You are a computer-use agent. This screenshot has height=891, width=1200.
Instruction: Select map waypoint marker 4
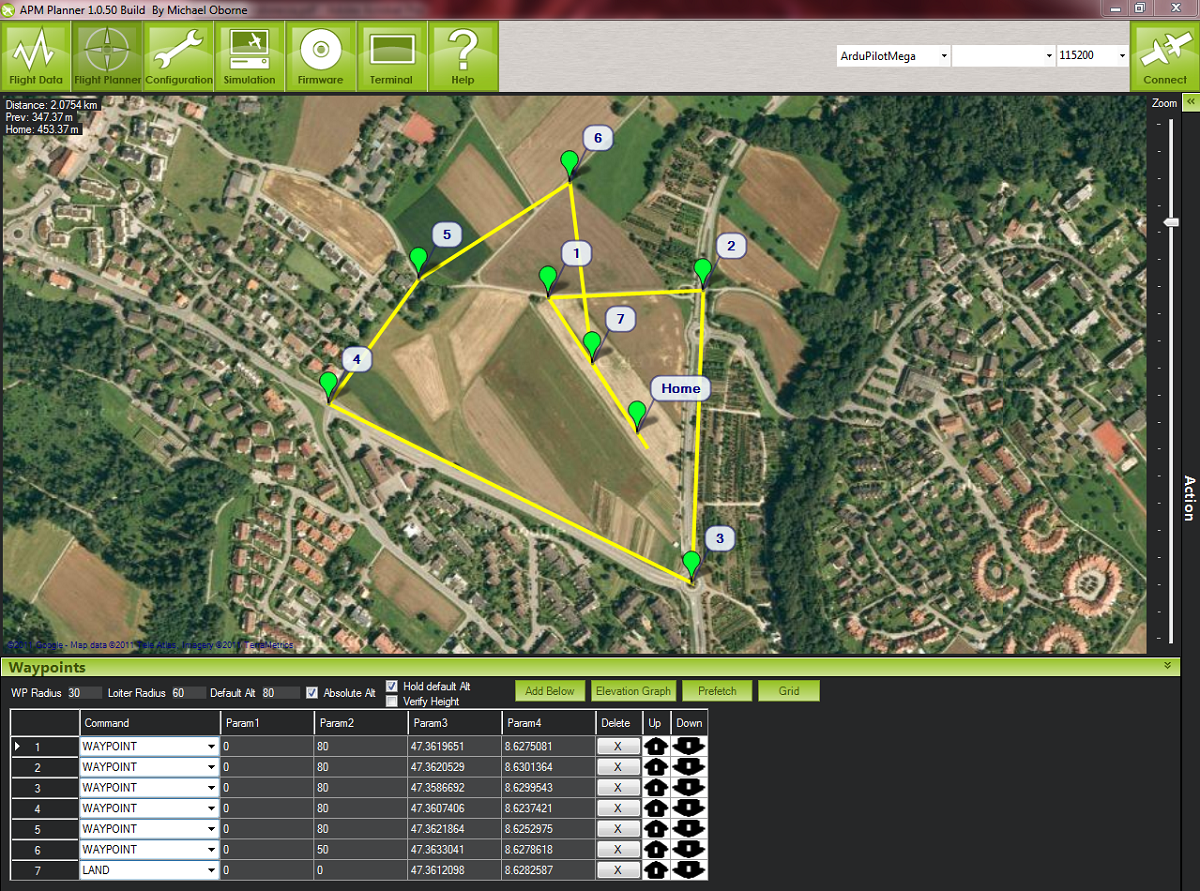click(328, 385)
